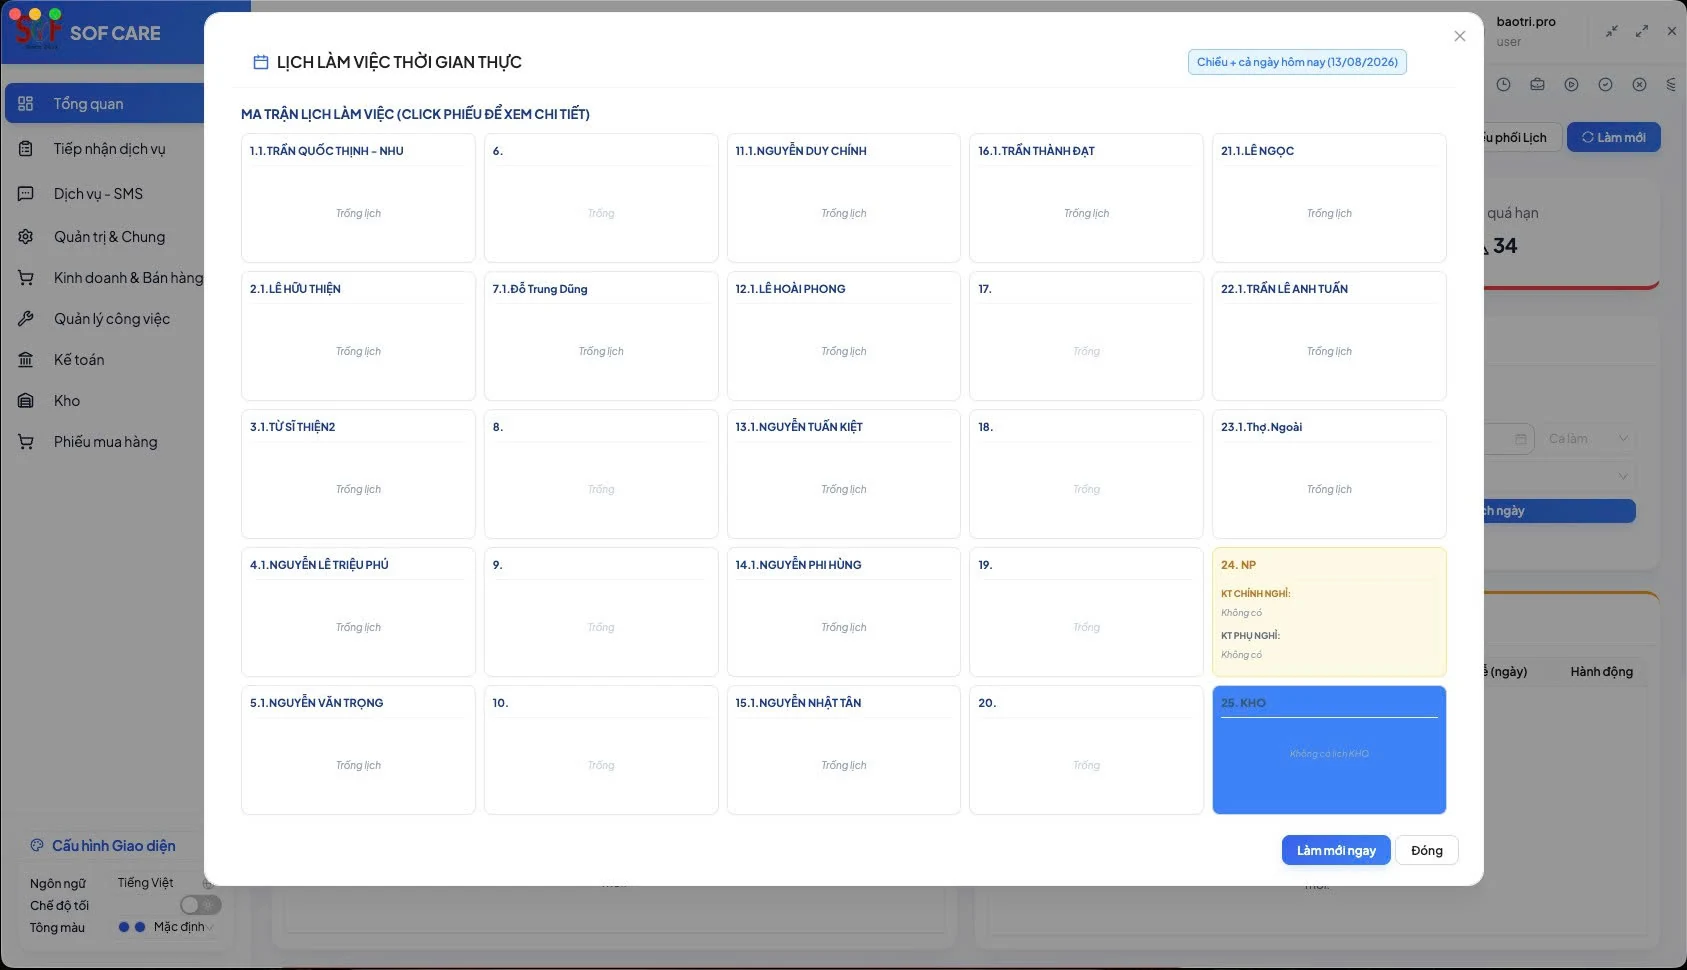Image resolution: width=1687 pixels, height=970 pixels.
Task: Click the cart icon of Phiếu mua hàng
Action: (26, 442)
